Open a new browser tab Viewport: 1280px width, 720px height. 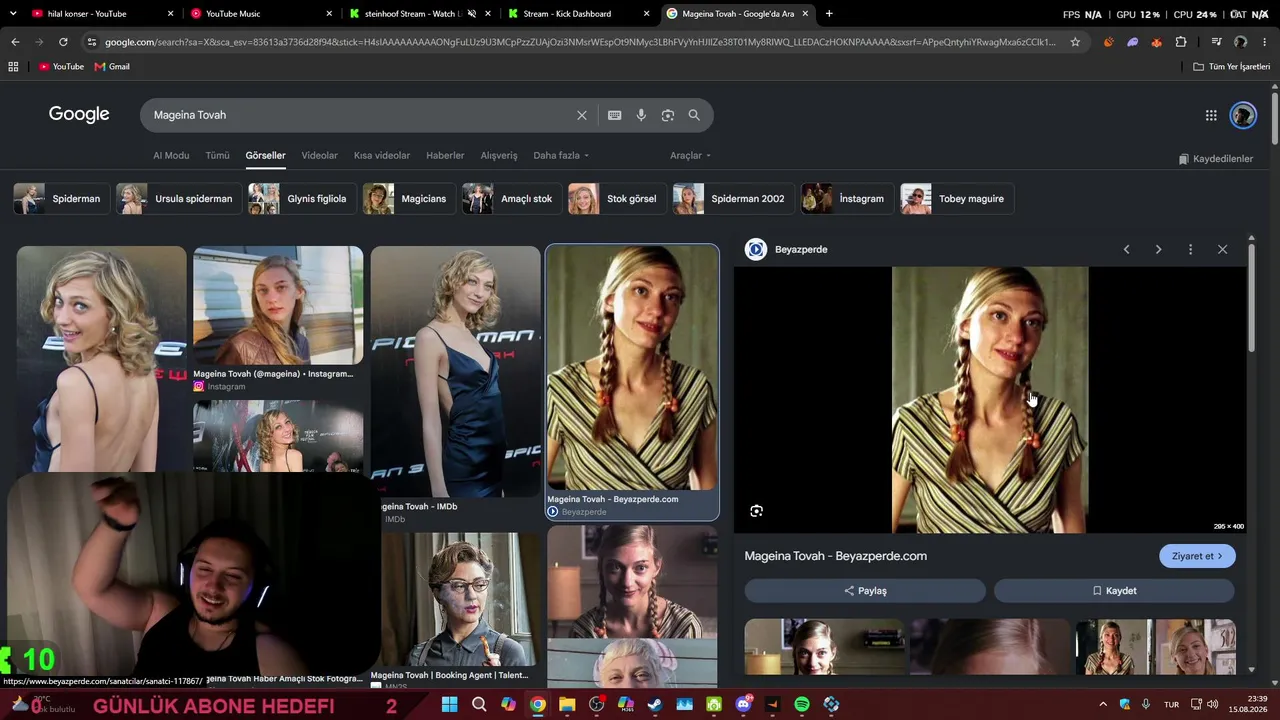(829, 14)
